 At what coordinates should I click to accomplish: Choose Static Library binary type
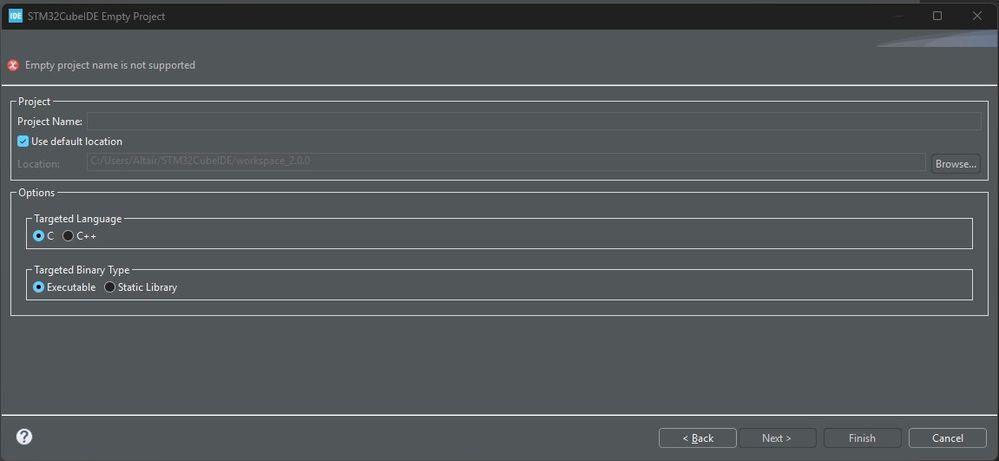[x=110, y=287]
